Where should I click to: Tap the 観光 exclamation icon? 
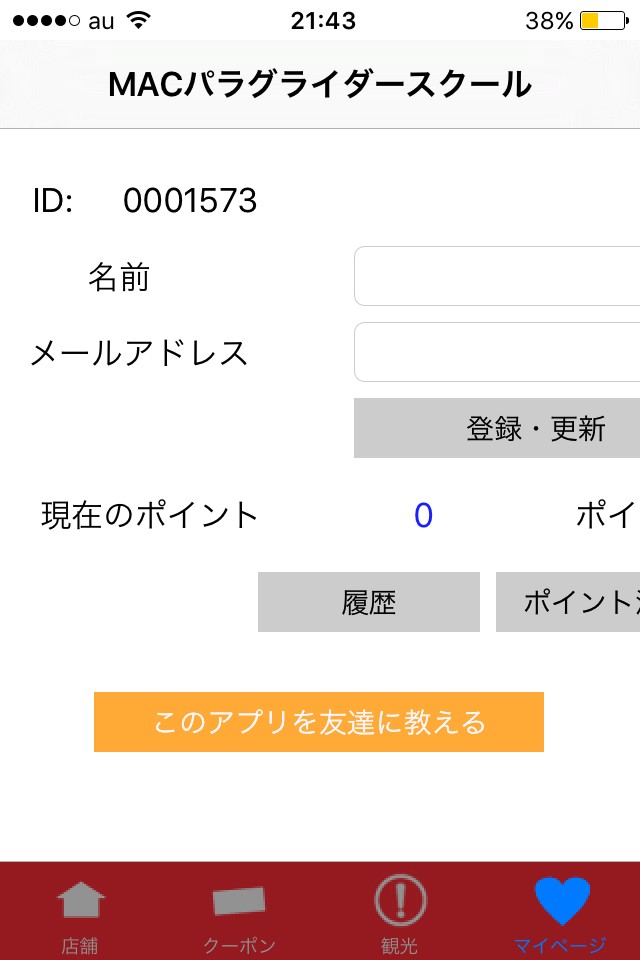(x=400, y=900)
